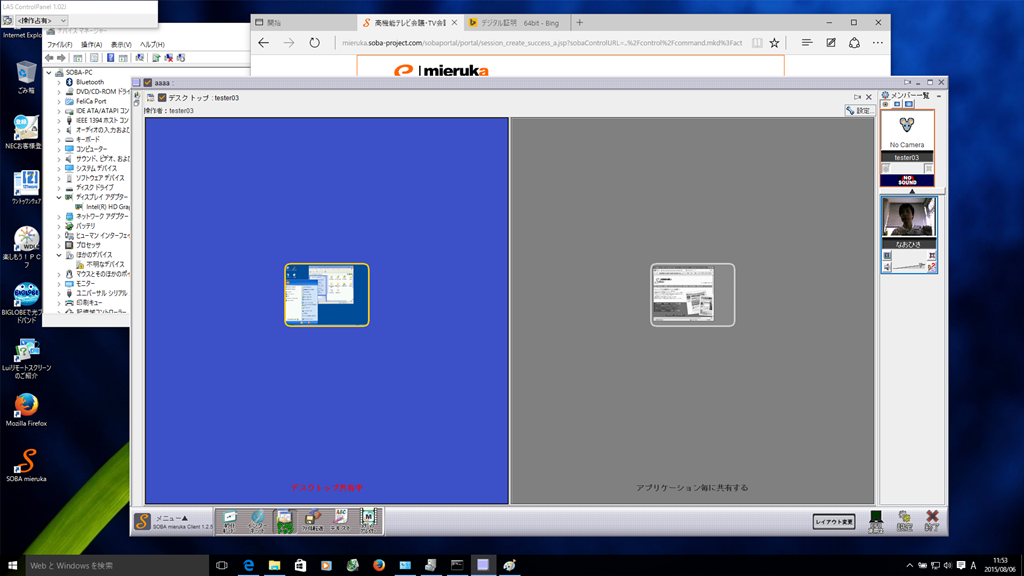Open the ヘルプ(H) menu in Device Manager
This screenshot has width=1024, height=576.
point(152,44)
